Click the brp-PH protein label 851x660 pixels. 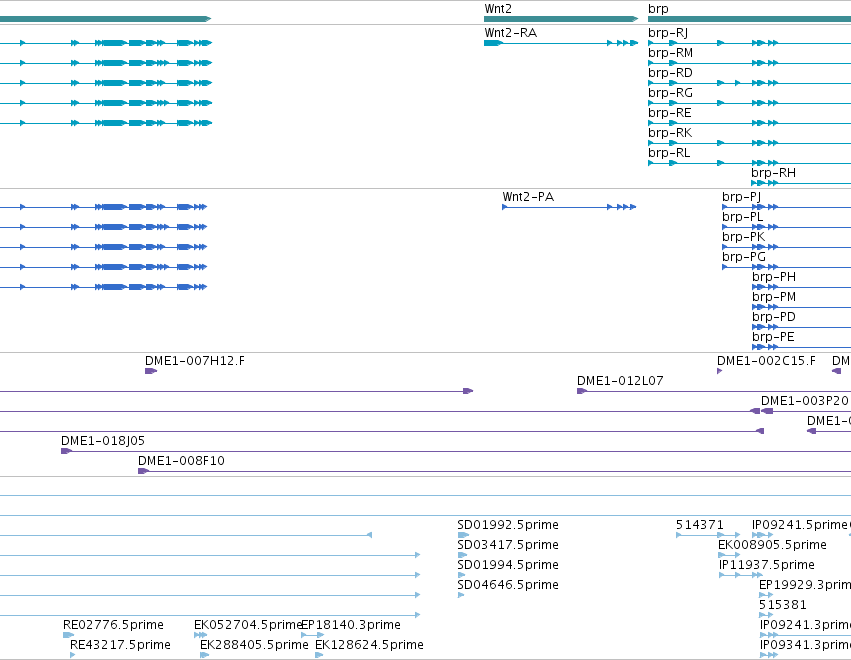click(x=774, y=277)
